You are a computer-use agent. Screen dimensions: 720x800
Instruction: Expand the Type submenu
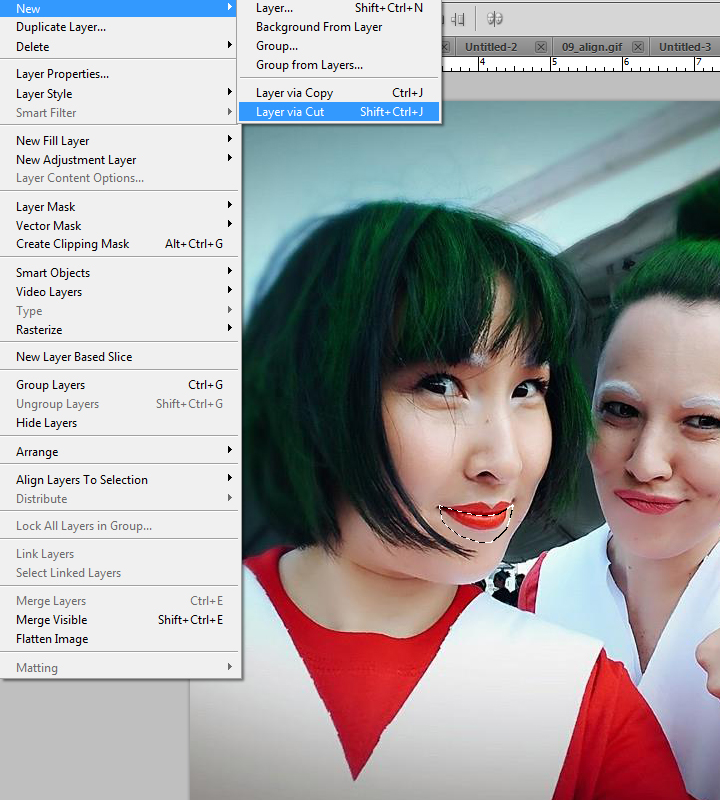(x=118, y=311)
